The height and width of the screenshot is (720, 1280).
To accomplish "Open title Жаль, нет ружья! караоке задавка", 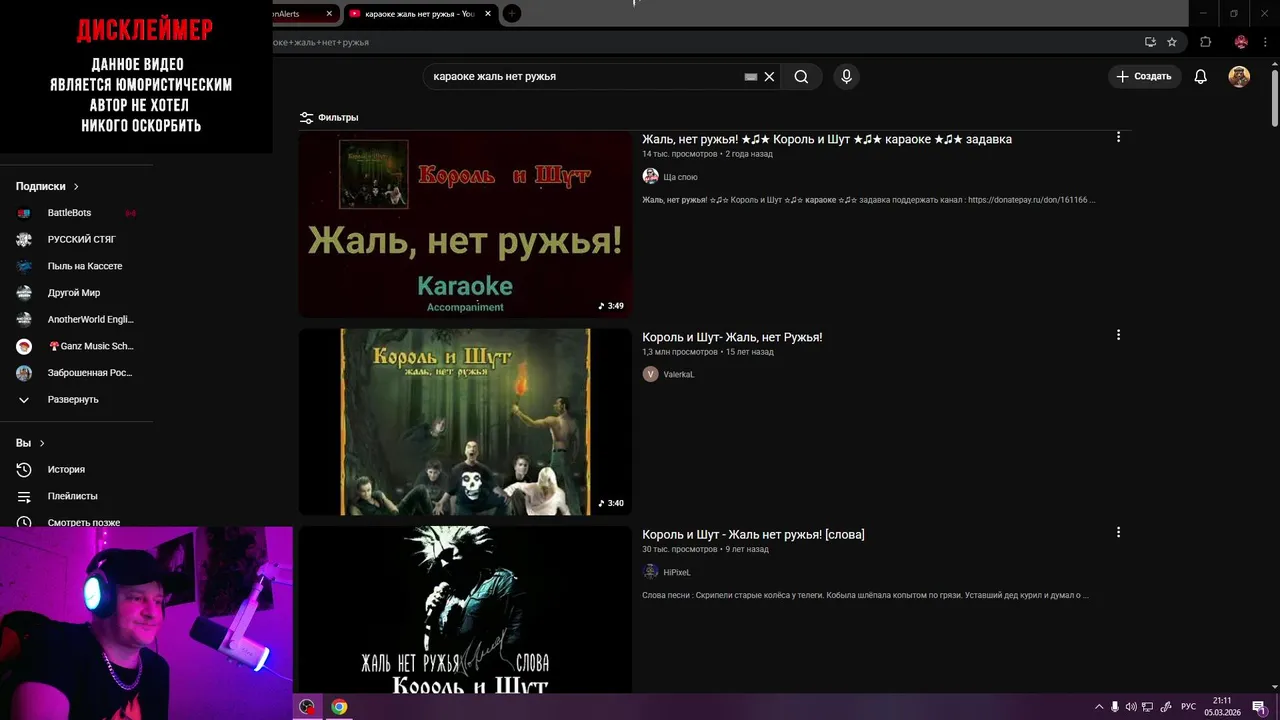I will [827, 139].
